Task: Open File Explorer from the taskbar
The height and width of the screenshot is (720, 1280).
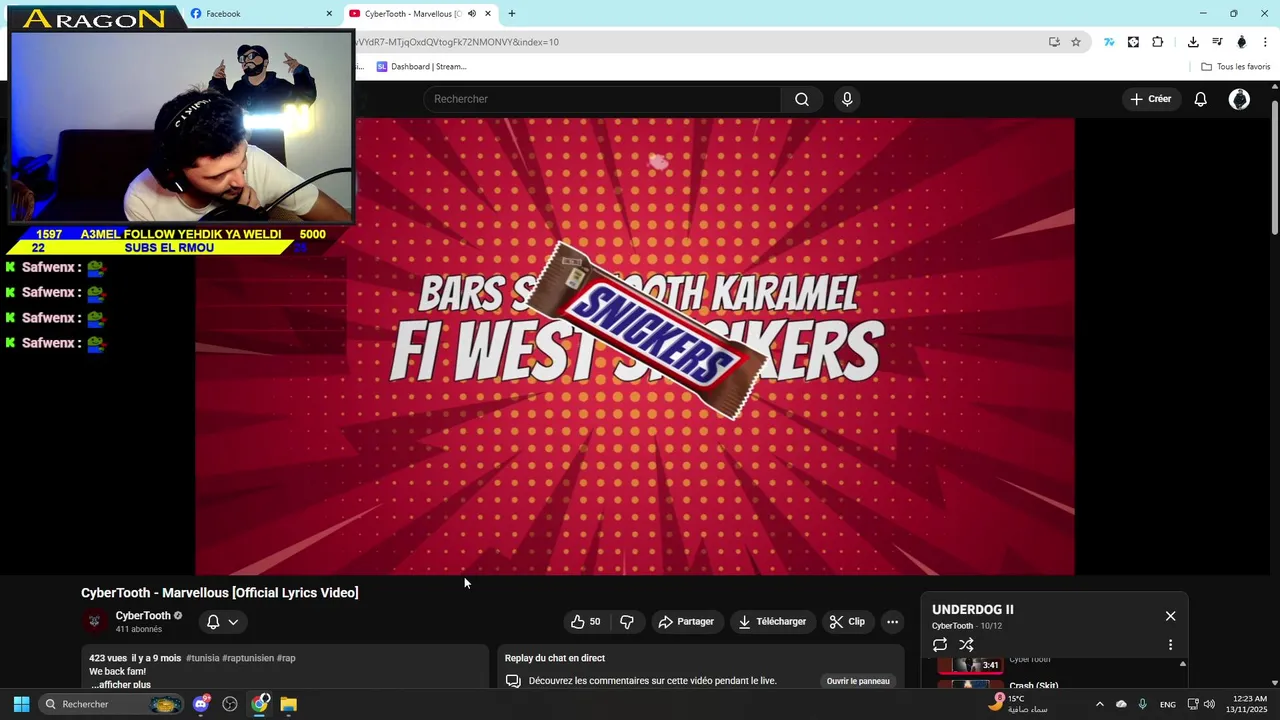Action: click(288, 704)
